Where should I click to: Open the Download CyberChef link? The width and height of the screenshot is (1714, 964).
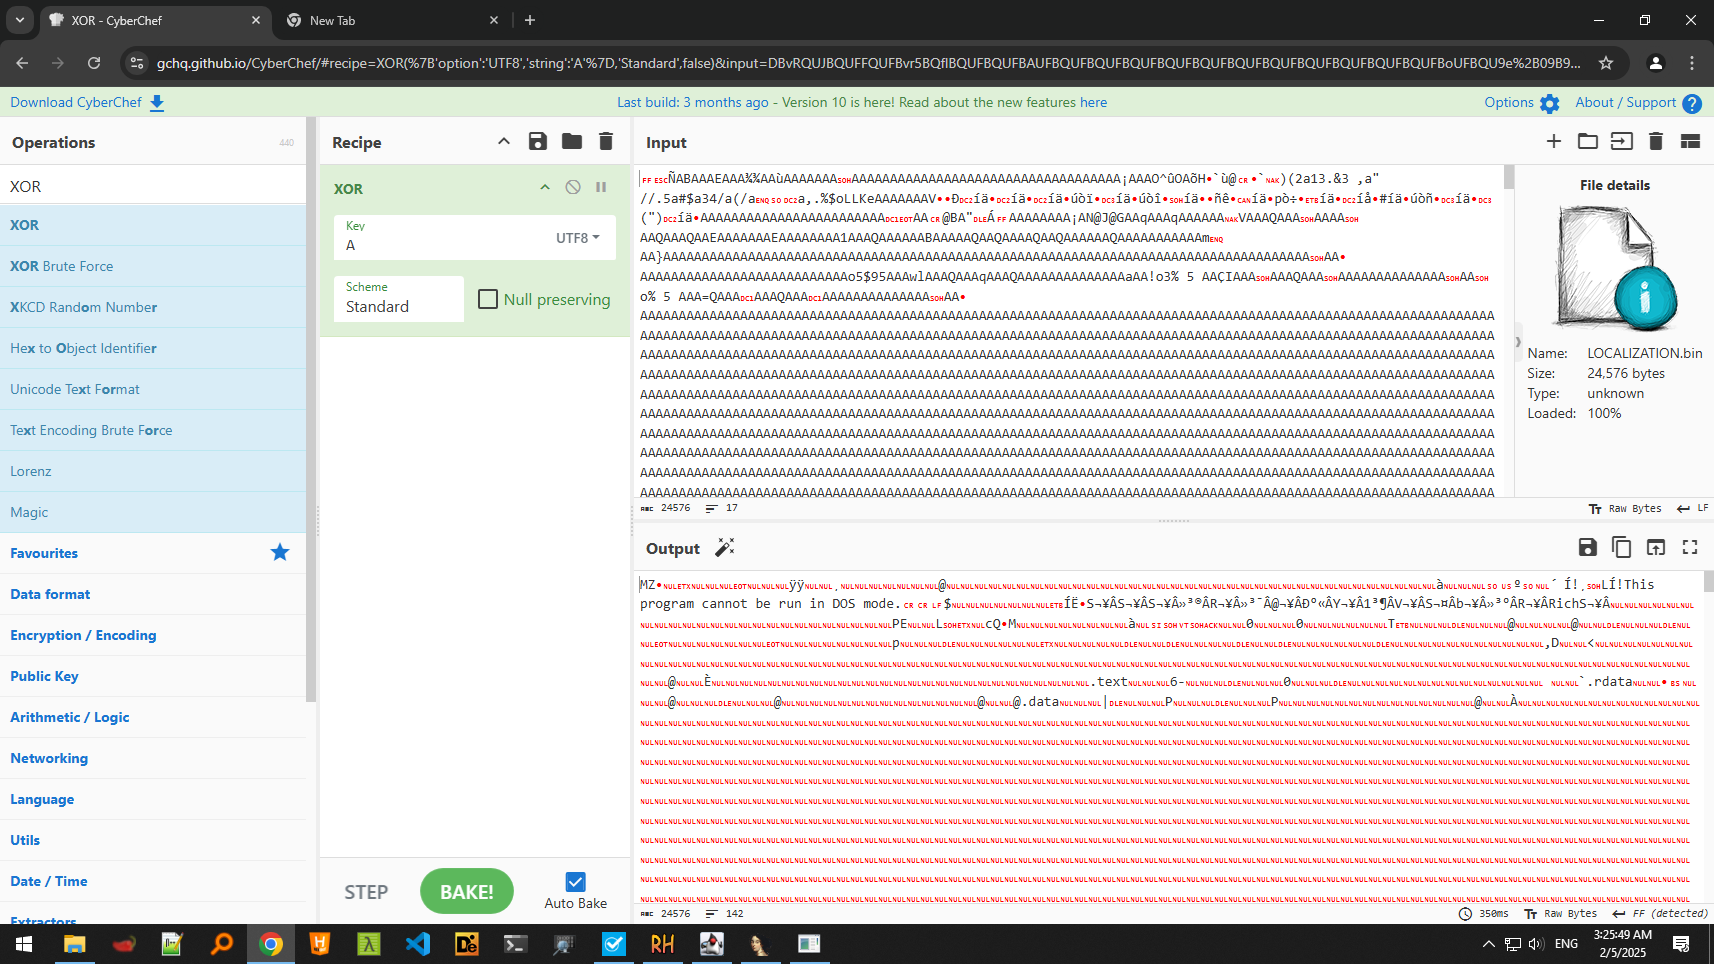tap(86, 102)
